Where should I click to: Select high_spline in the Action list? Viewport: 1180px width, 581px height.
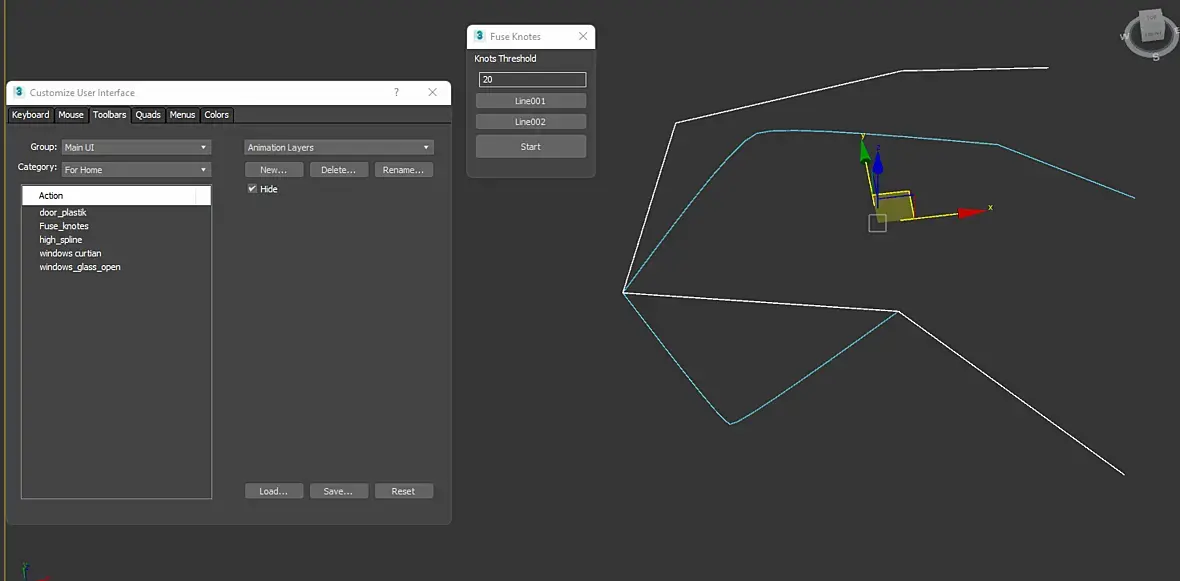(x=61, y=239)
